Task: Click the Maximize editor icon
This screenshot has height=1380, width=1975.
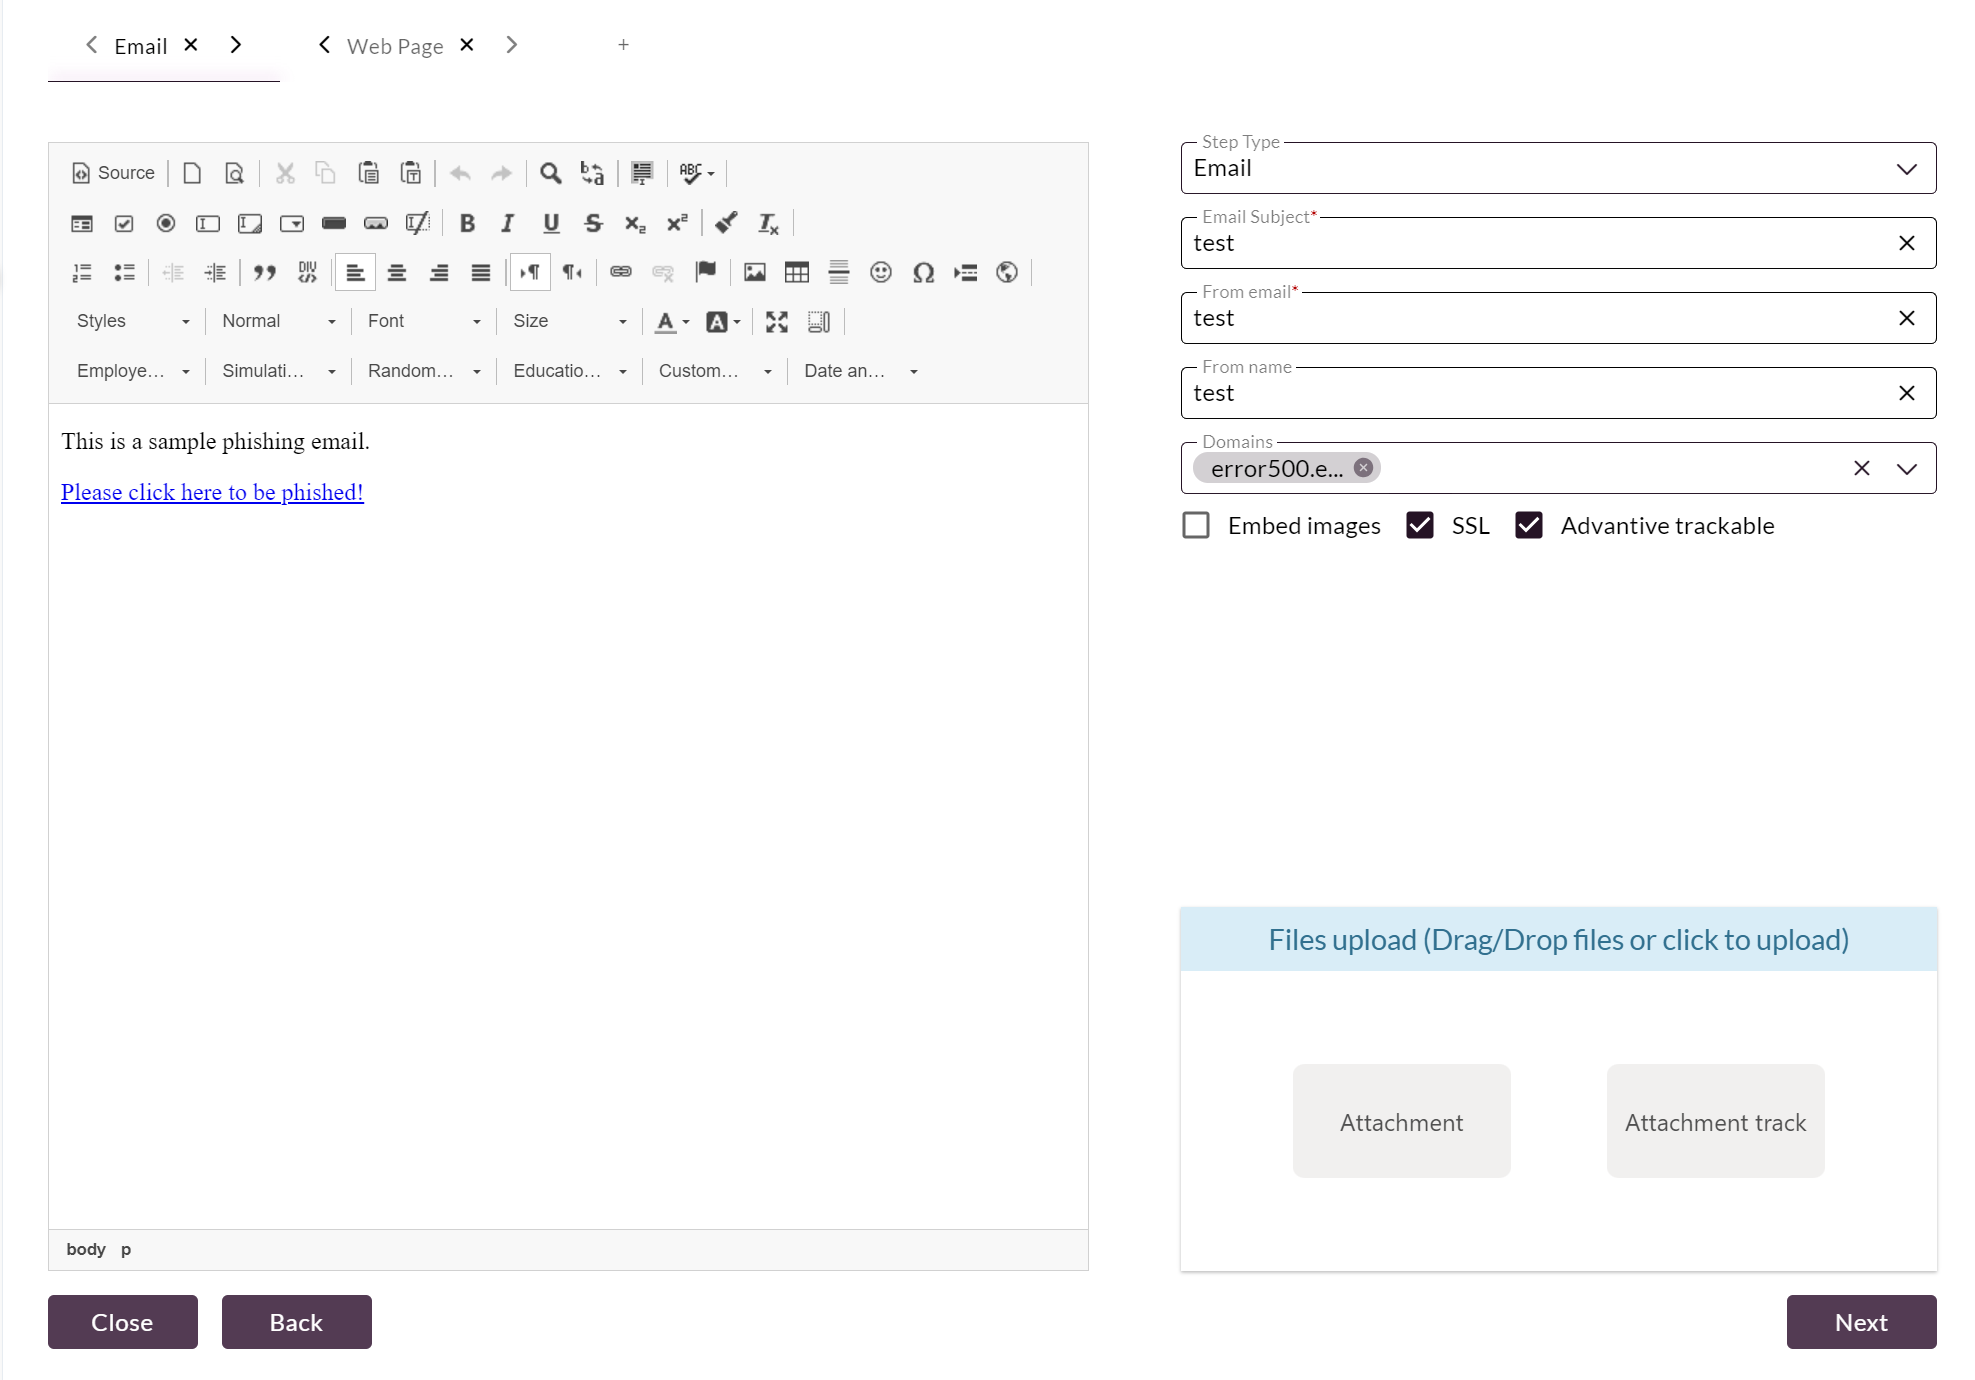Action: (776, 322)
